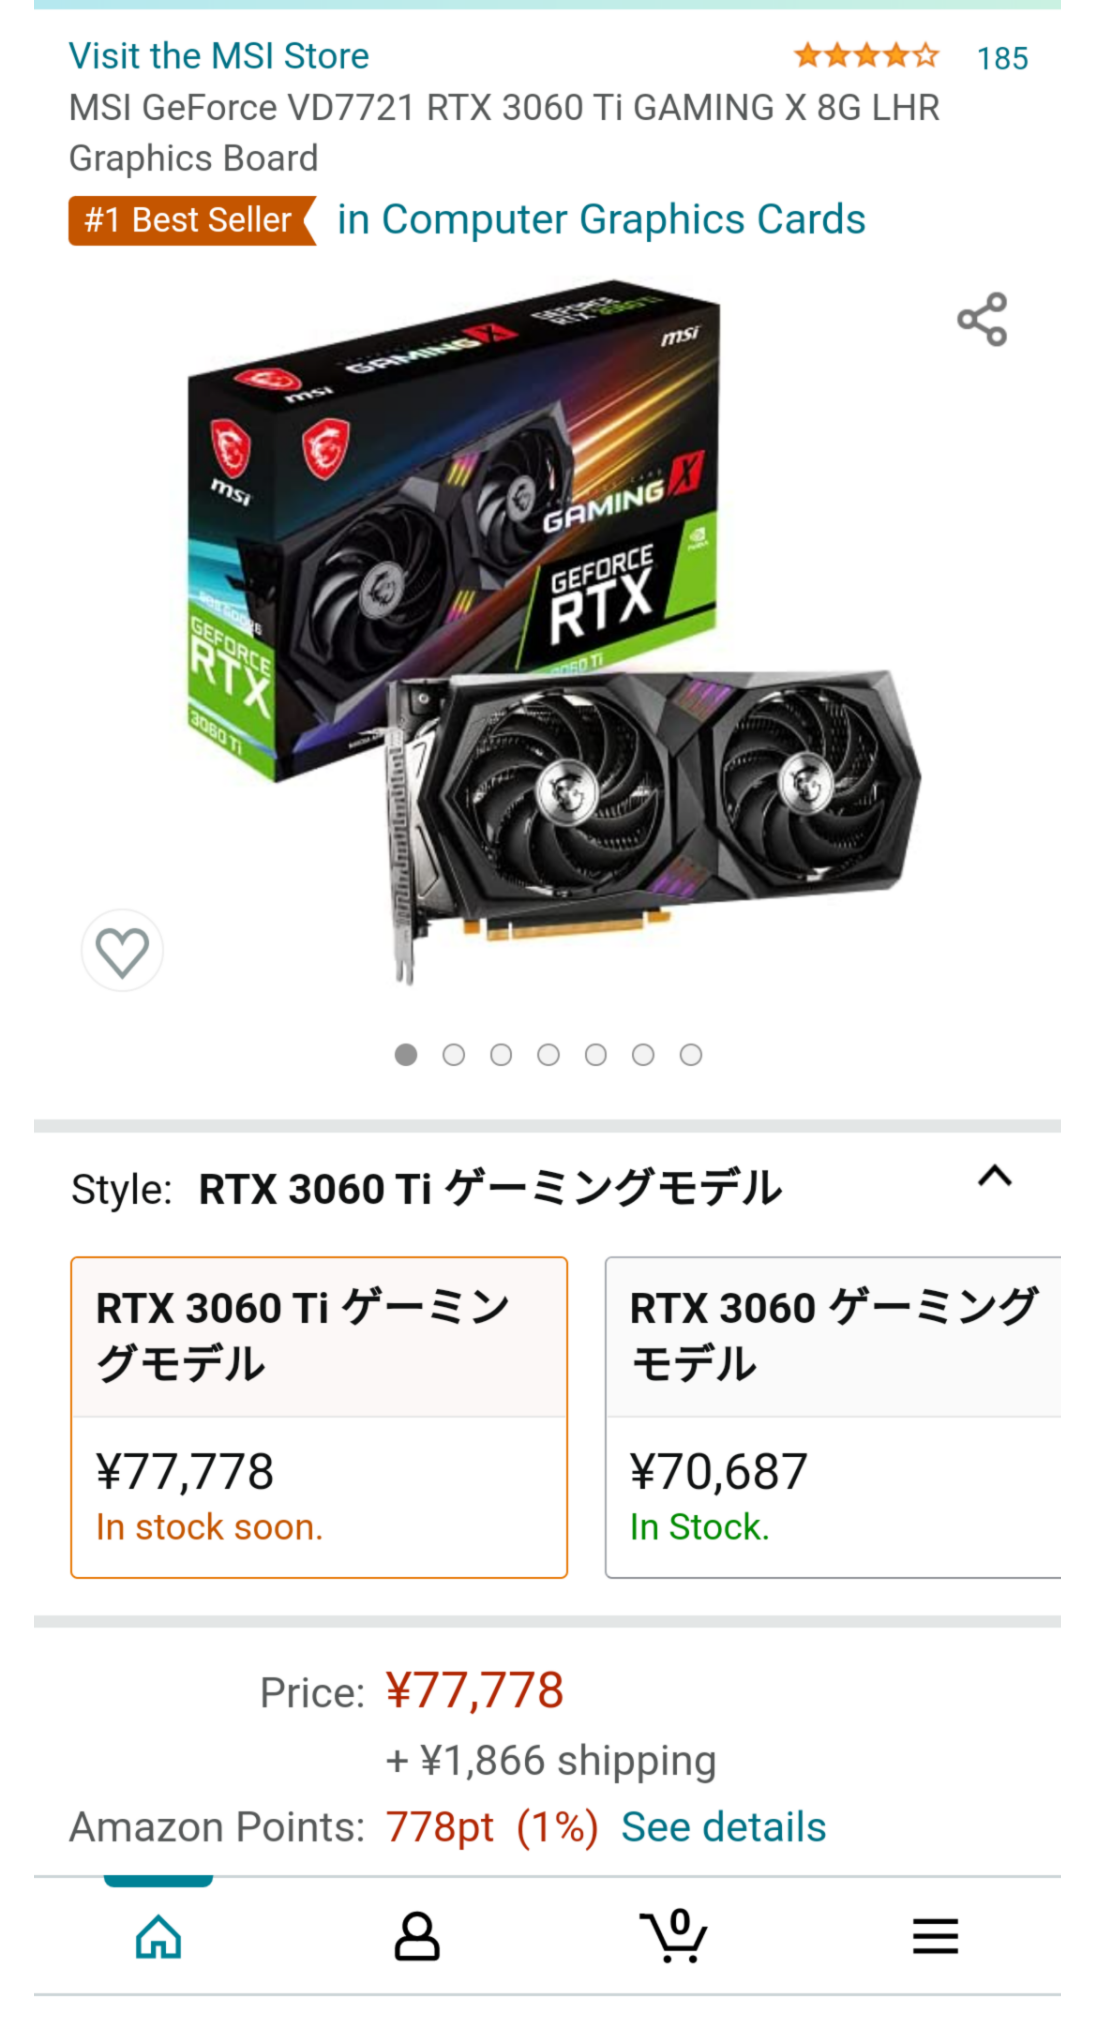Select the last image carousel dot

(x=691, y=1055)
